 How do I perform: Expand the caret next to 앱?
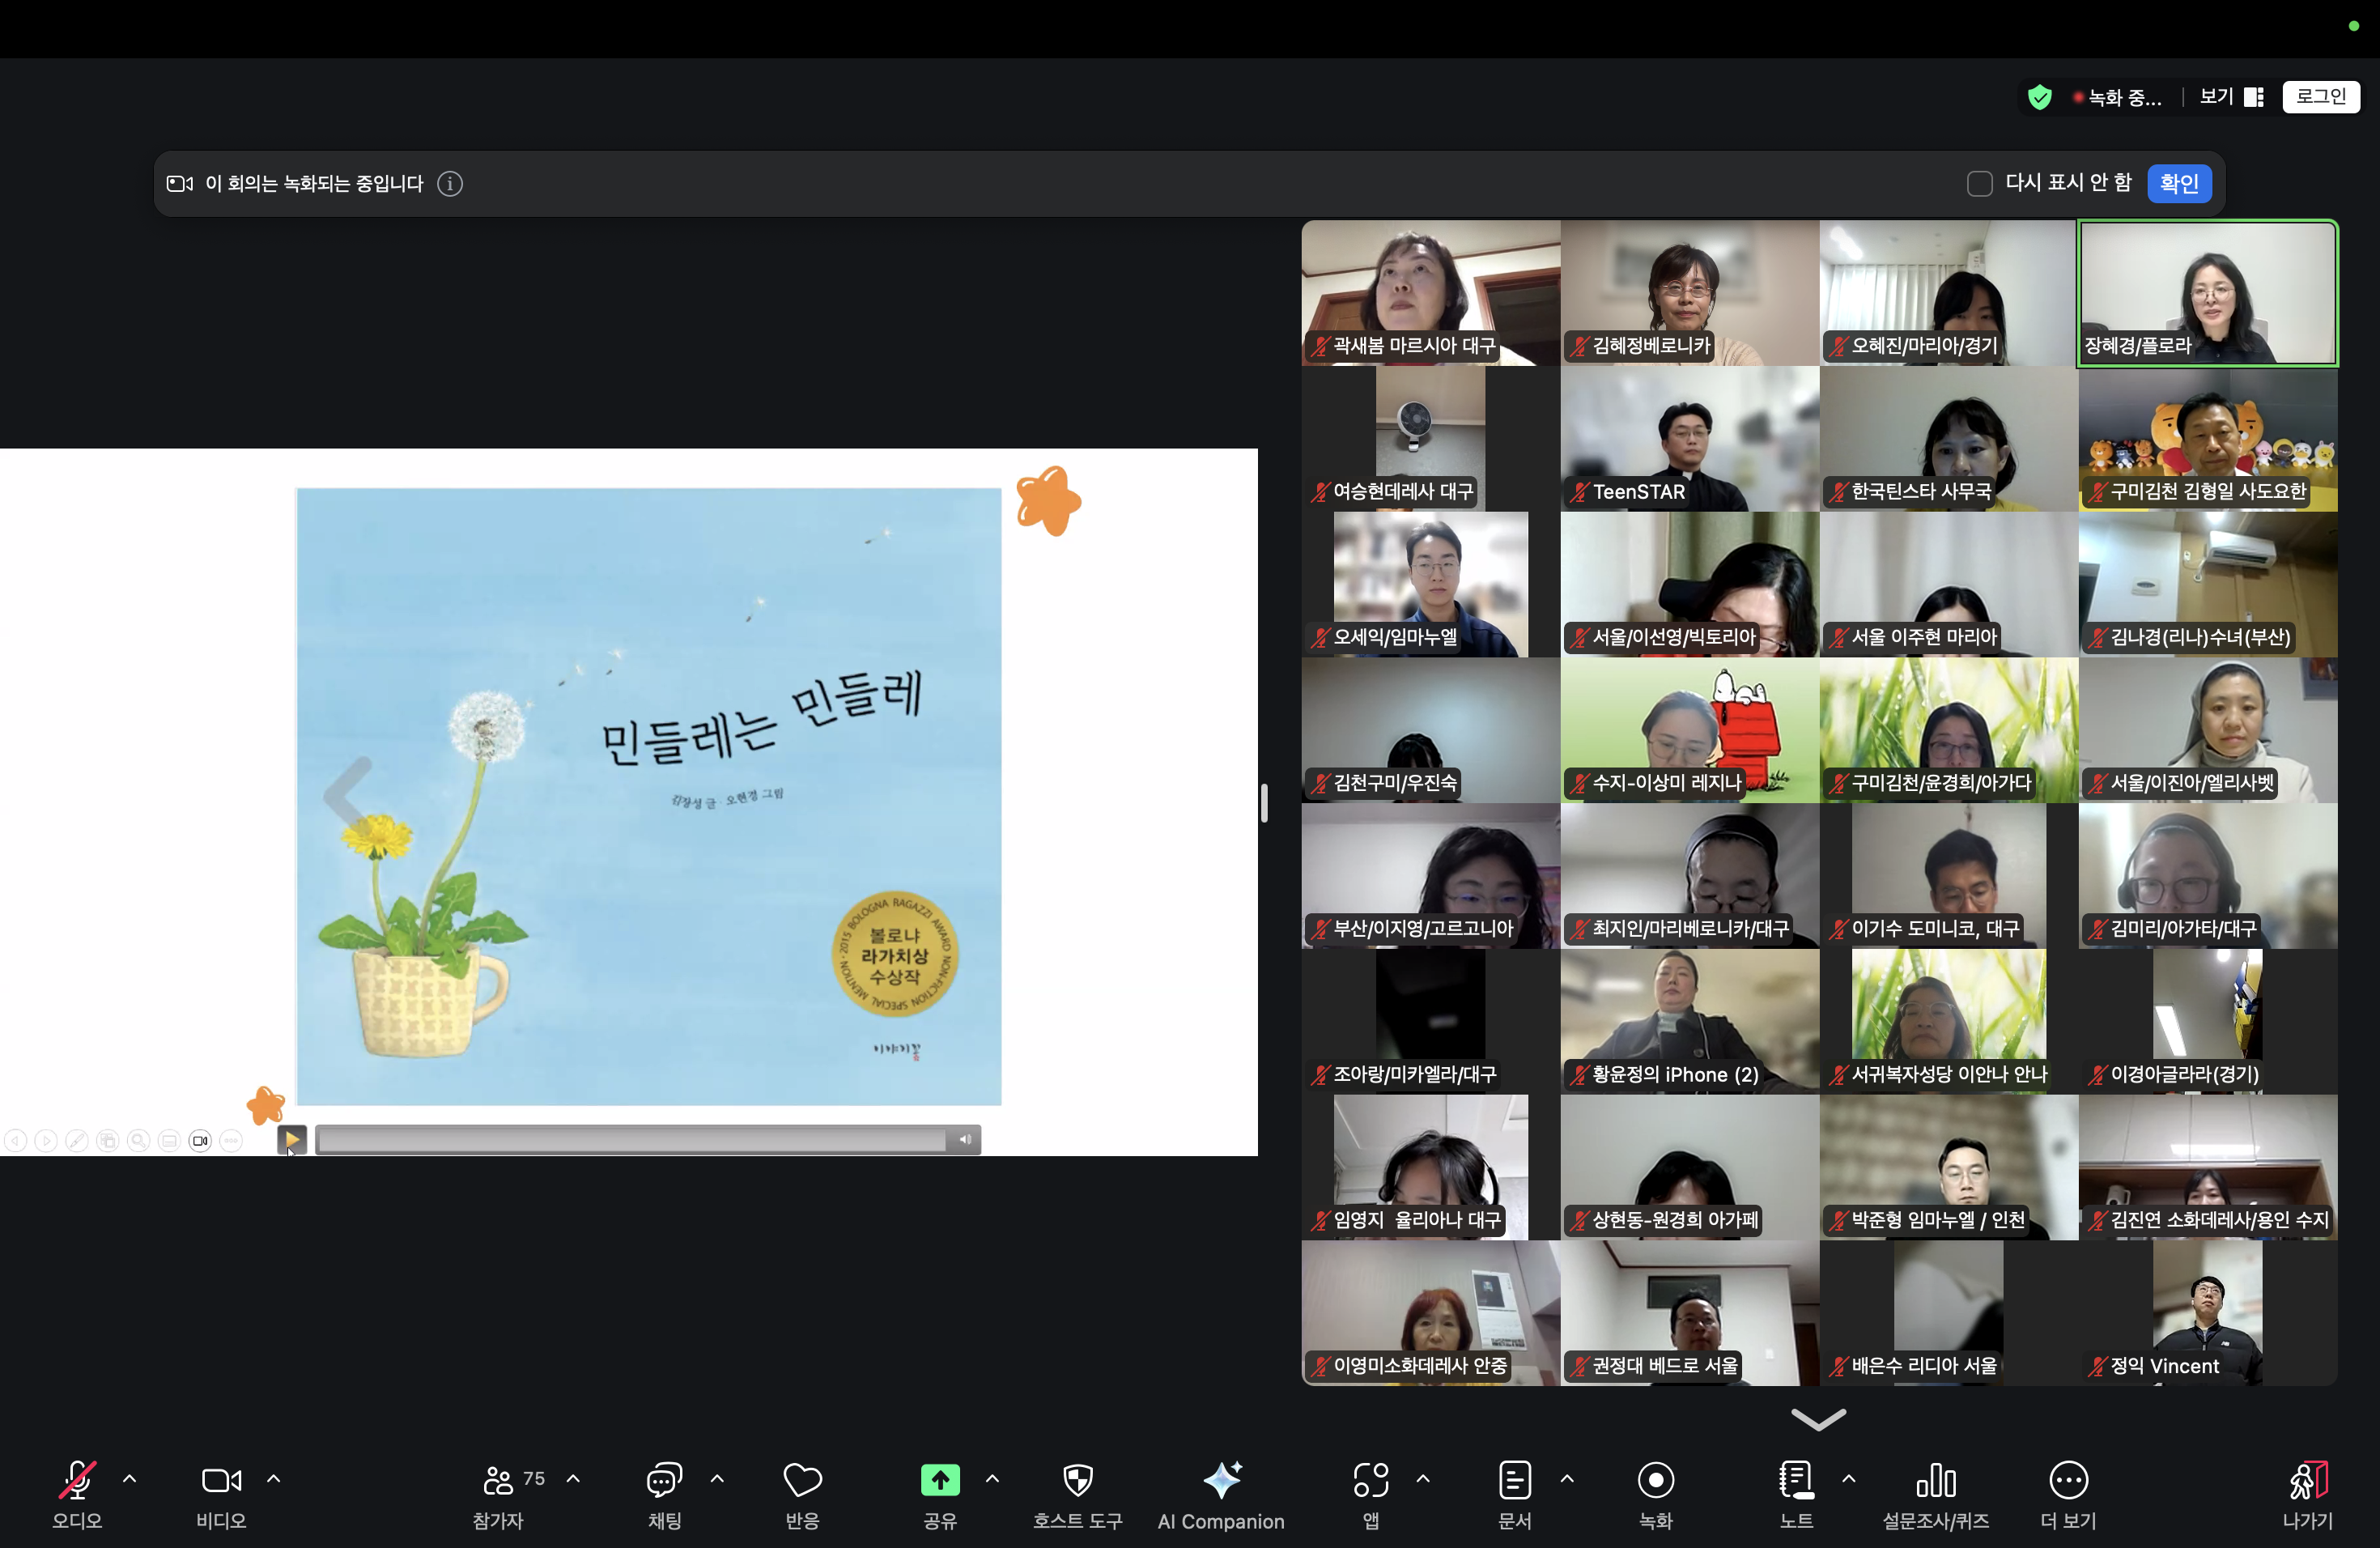tap(1423, 1478)
